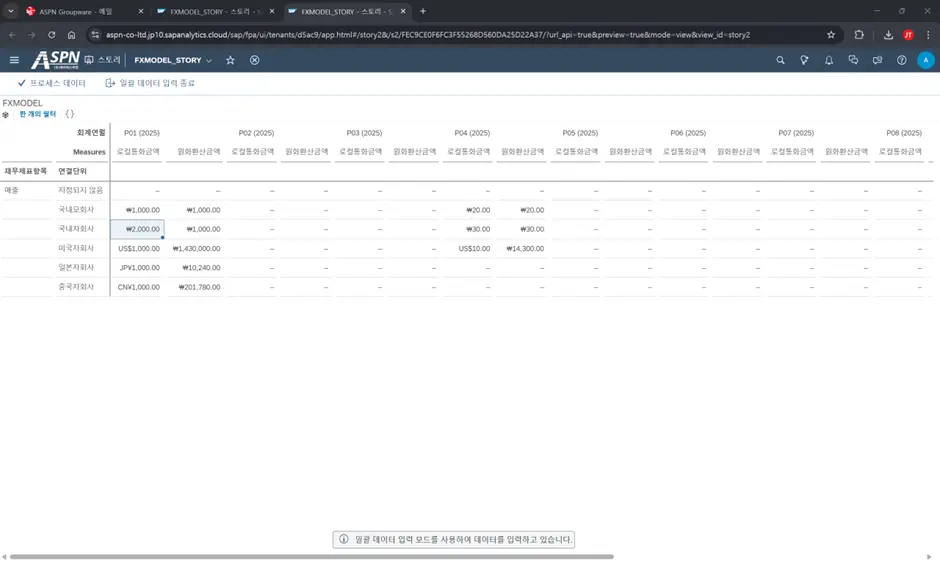Show notifications via the bell icon

click(829, 60)
